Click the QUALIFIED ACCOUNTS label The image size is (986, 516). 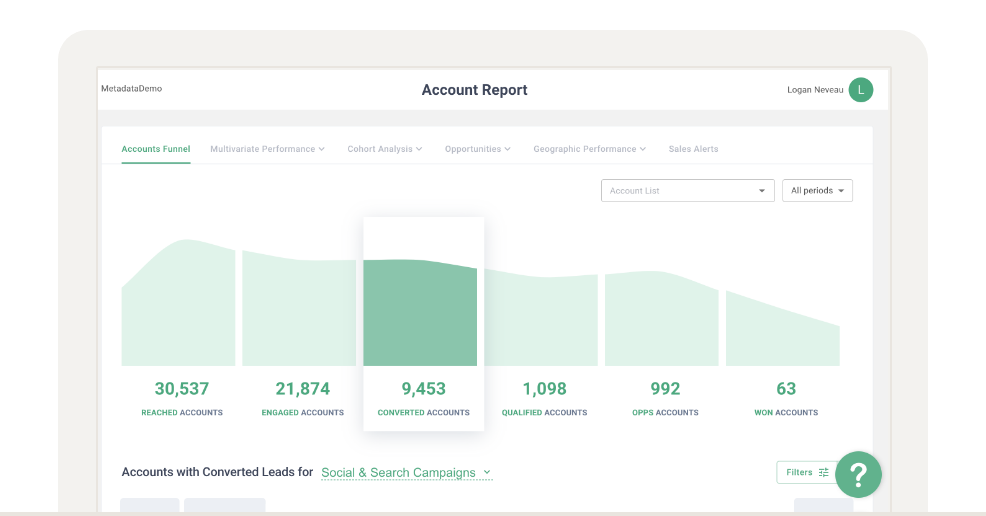[x=545, y=413]
